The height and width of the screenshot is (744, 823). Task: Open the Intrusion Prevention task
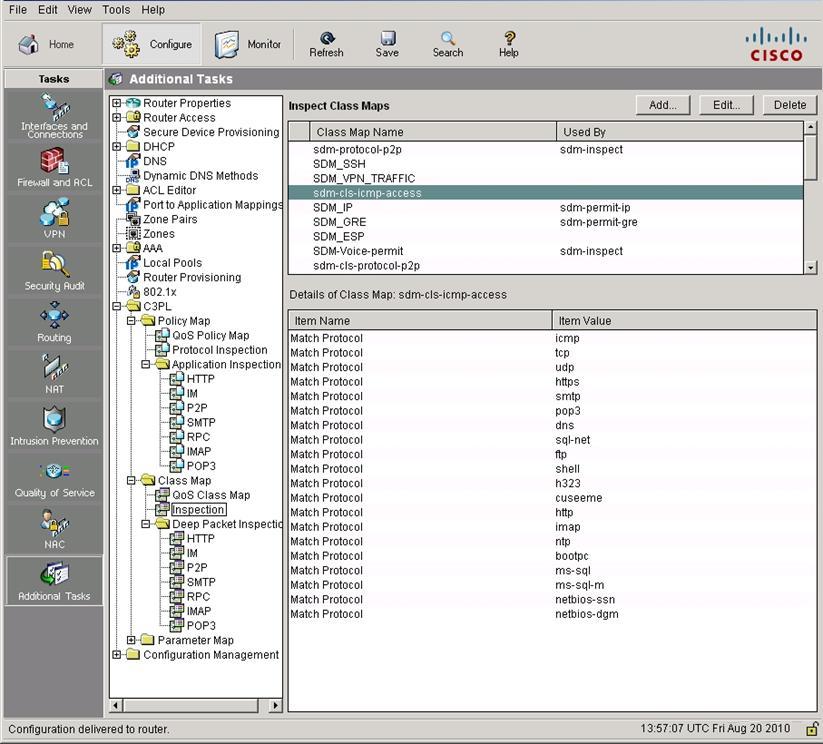pos(54,426)
